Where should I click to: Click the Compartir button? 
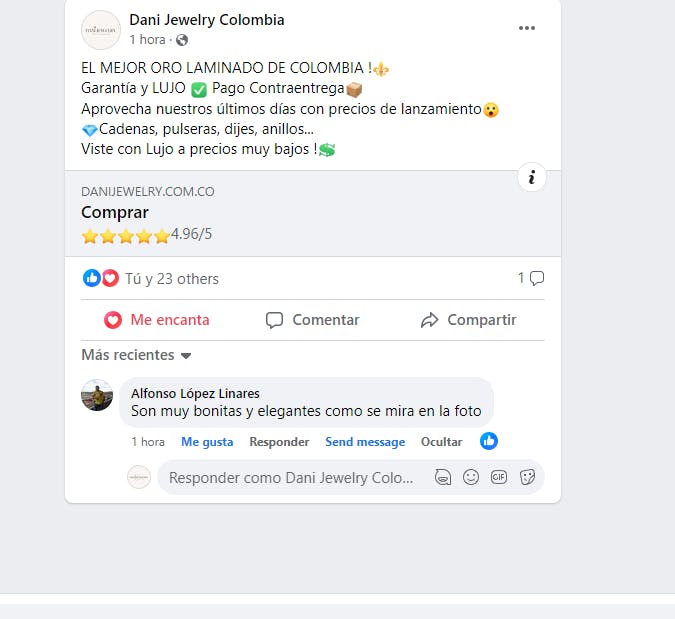468,320
